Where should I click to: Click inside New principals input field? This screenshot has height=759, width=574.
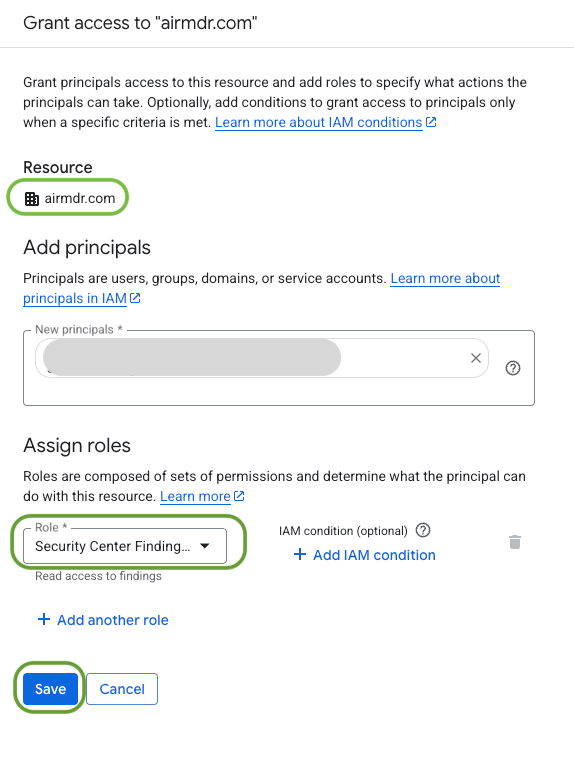[279, 368]
